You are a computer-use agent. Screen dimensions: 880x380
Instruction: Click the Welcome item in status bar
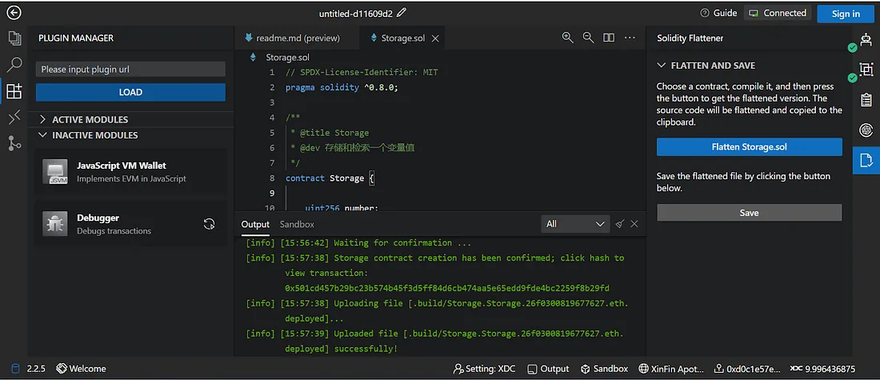(81, 369)
